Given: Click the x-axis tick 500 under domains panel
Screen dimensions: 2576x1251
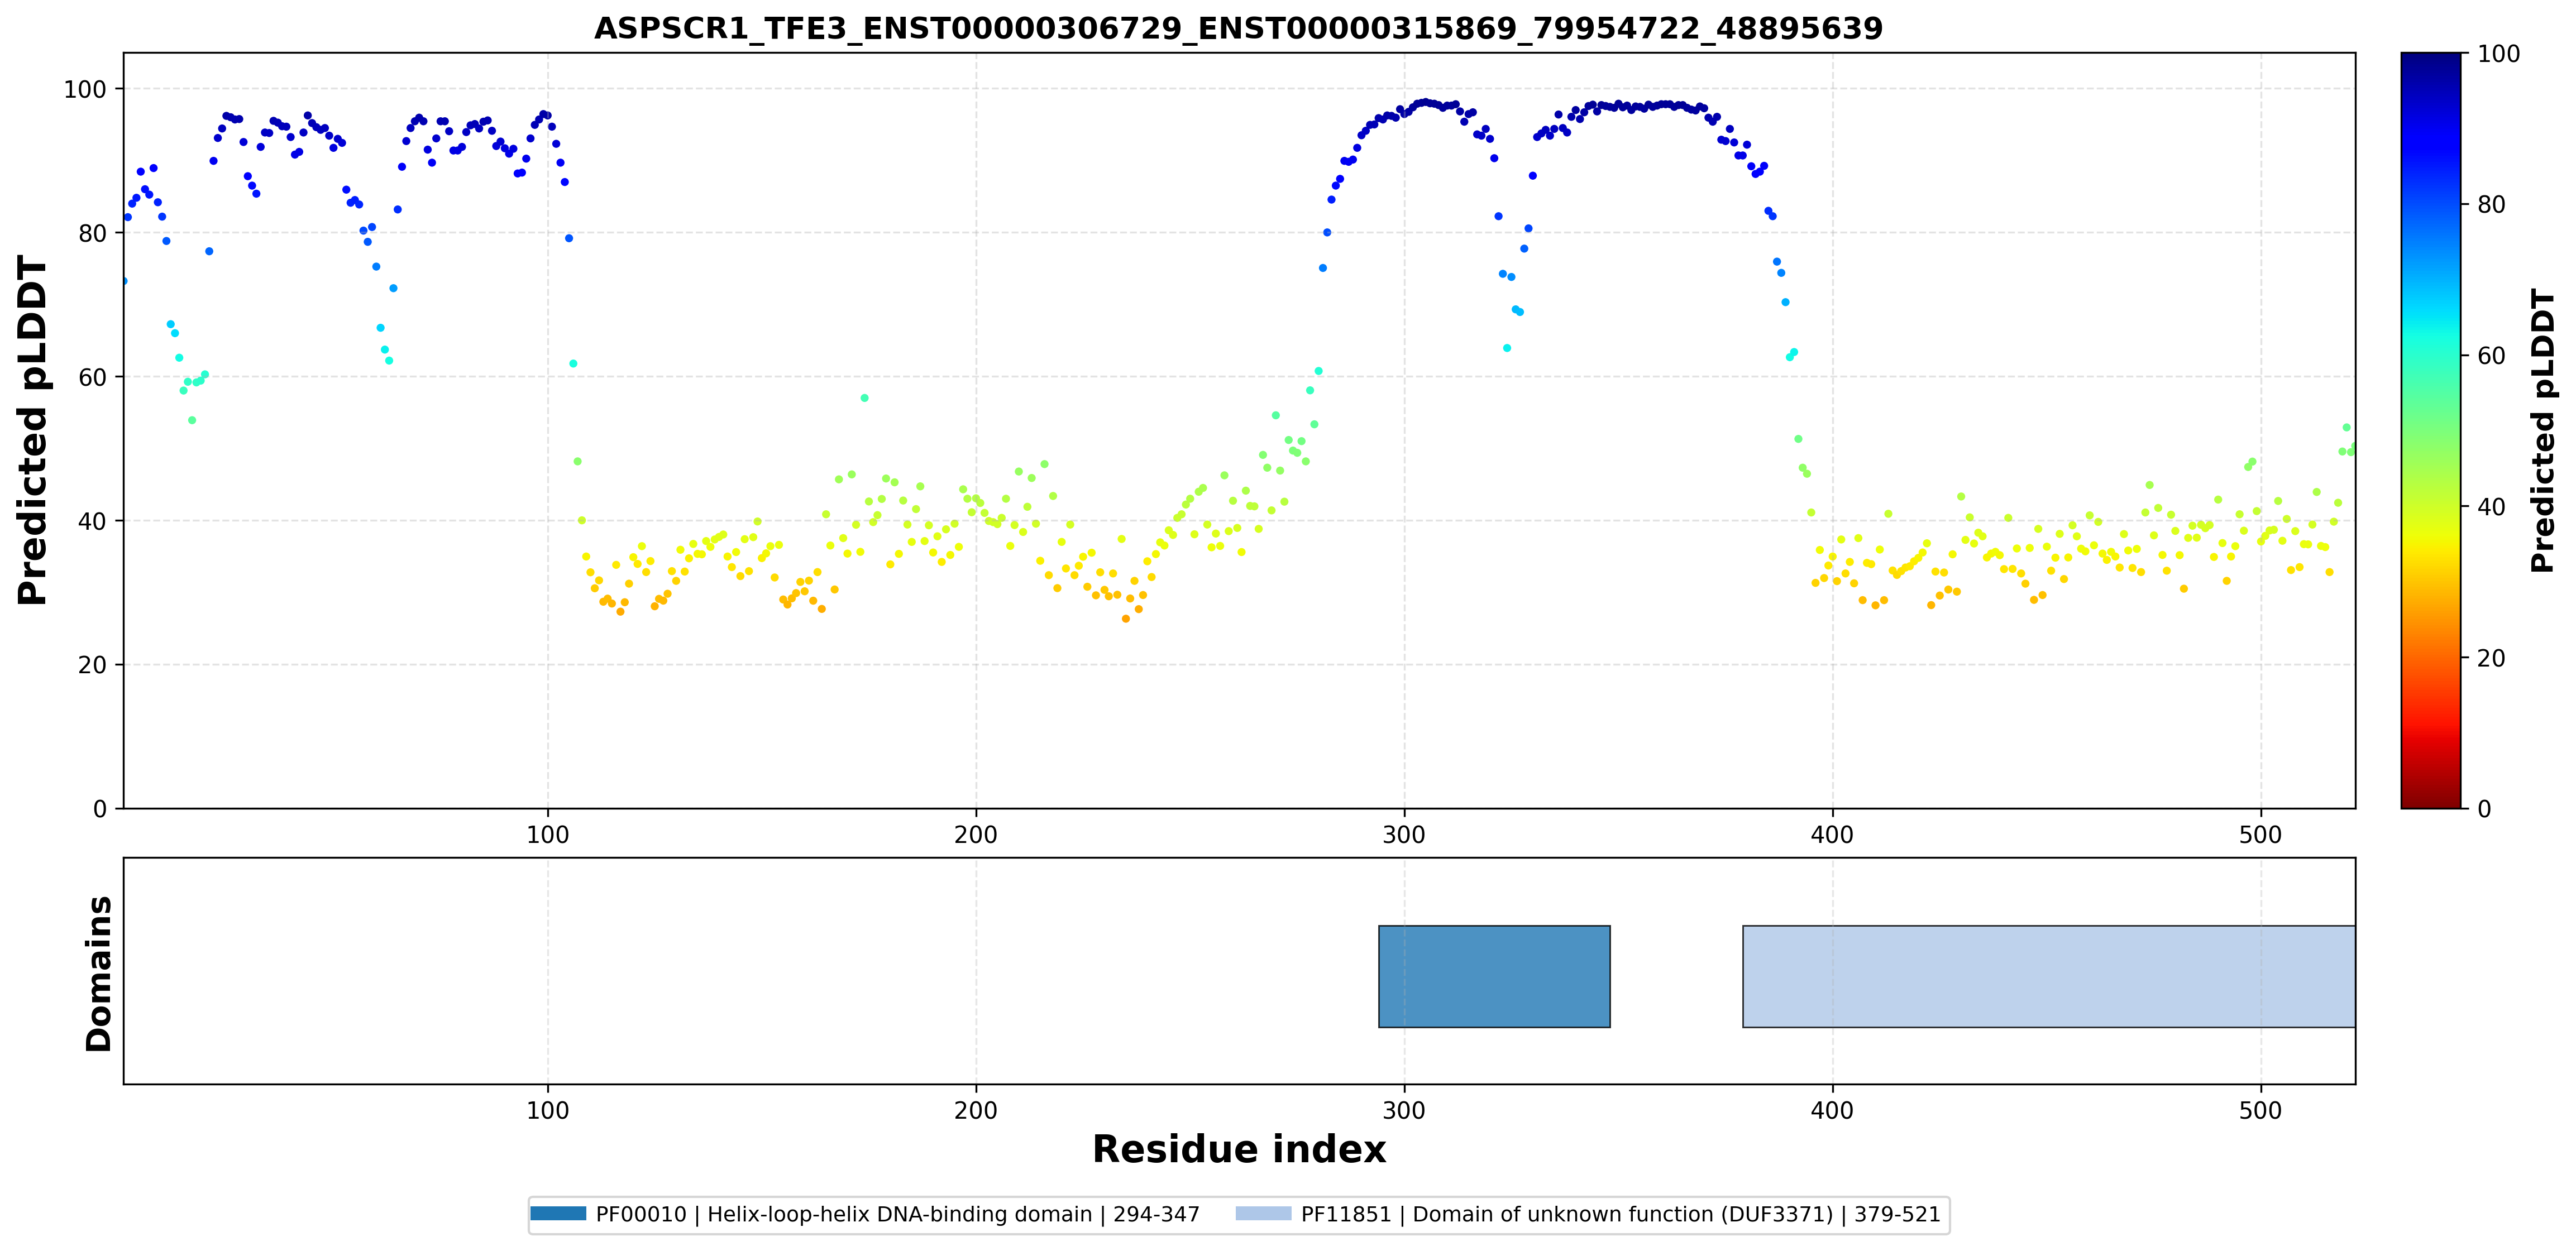Looking at the screenshot, I should point(2260,1110).
